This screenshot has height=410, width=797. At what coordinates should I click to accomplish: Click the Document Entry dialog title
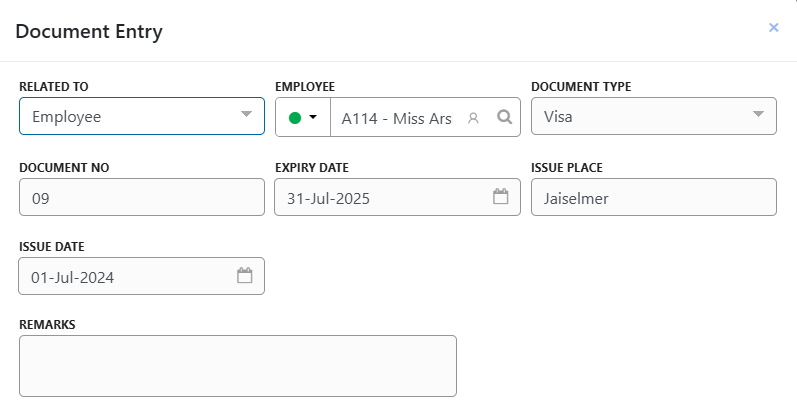(89, 32)
